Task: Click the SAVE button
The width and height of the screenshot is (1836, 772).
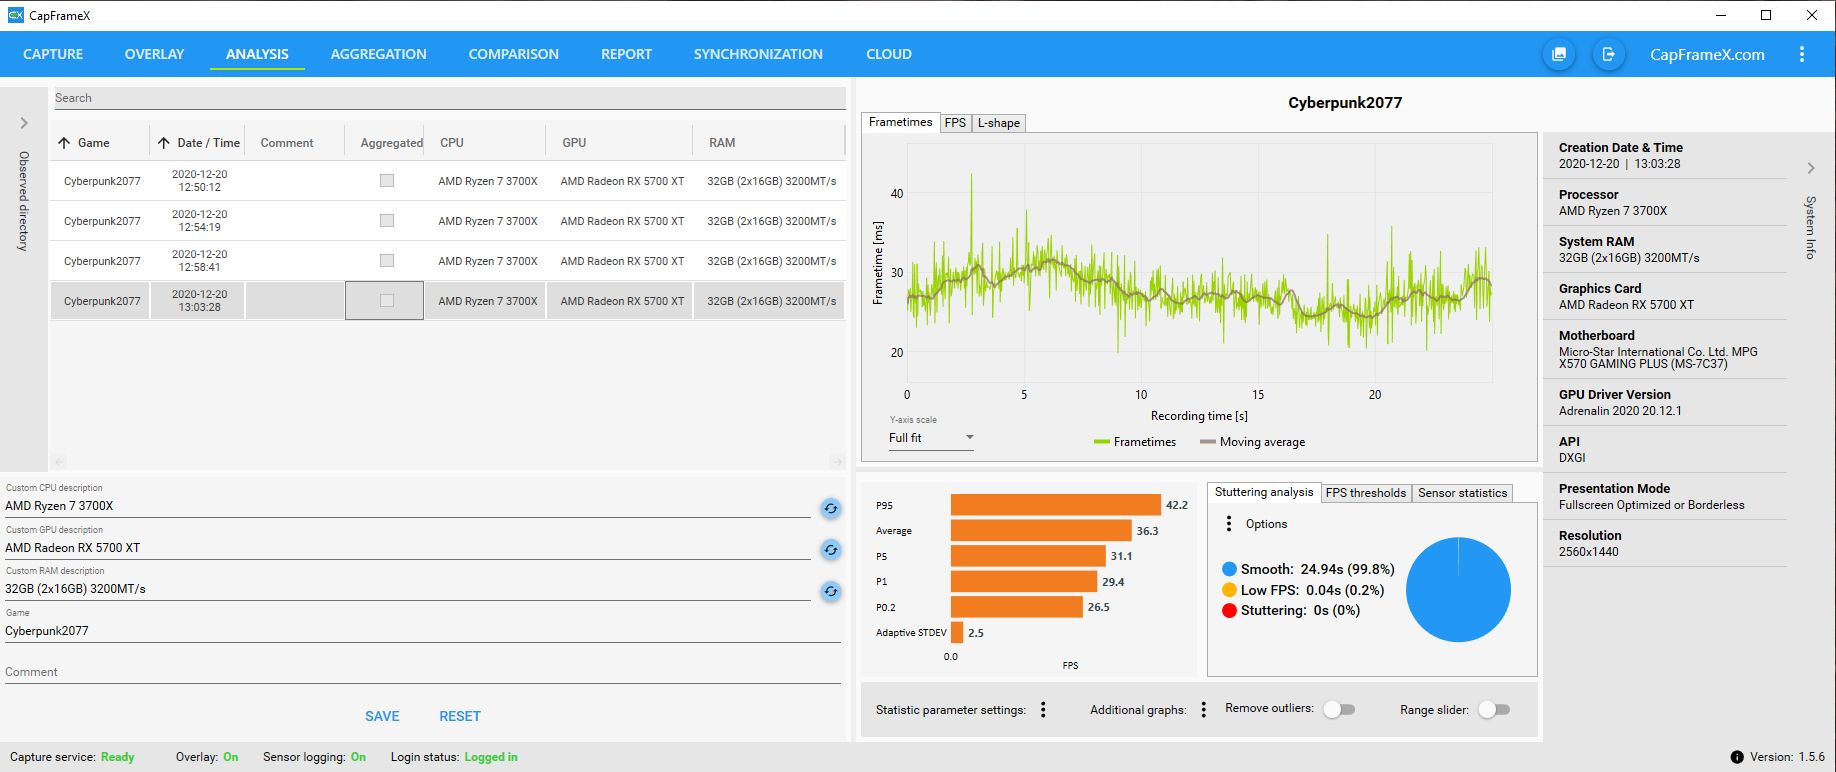Action: 382,716
